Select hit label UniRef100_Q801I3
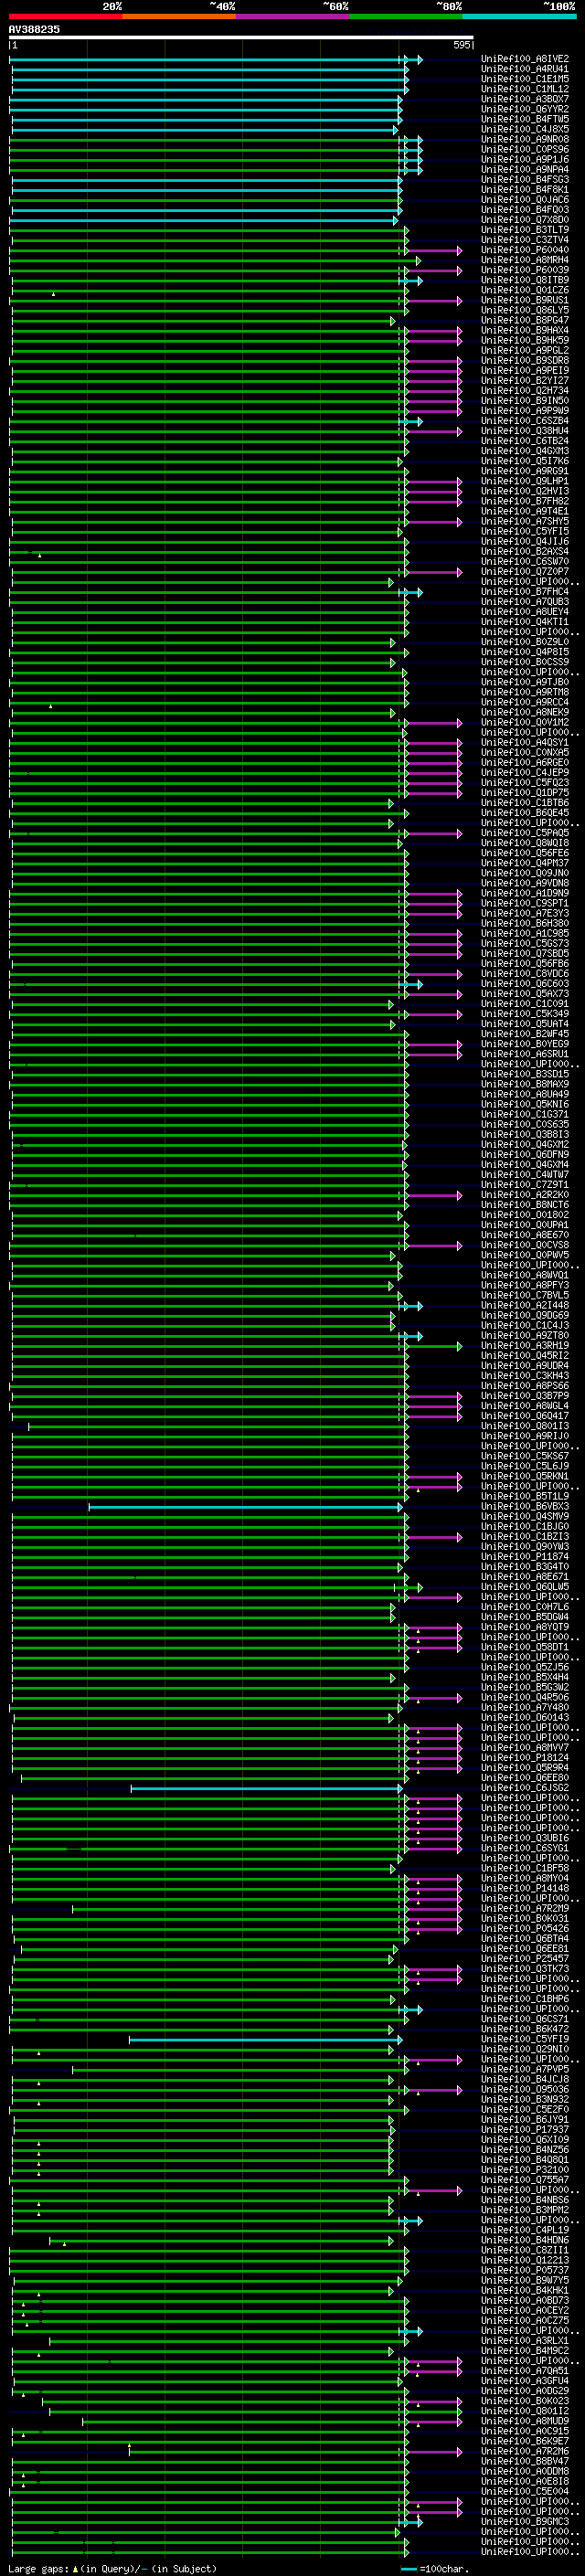 [x=525, y=1426]
